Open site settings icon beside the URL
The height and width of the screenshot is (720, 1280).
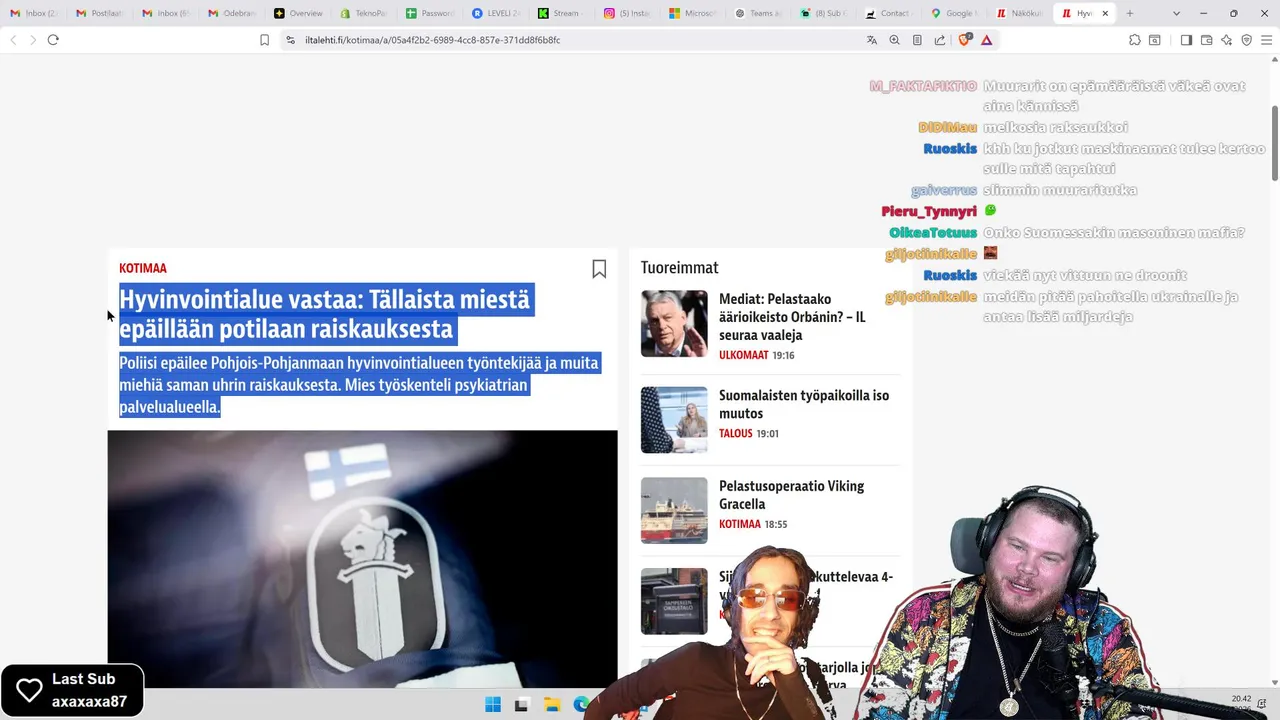[290, 40]
